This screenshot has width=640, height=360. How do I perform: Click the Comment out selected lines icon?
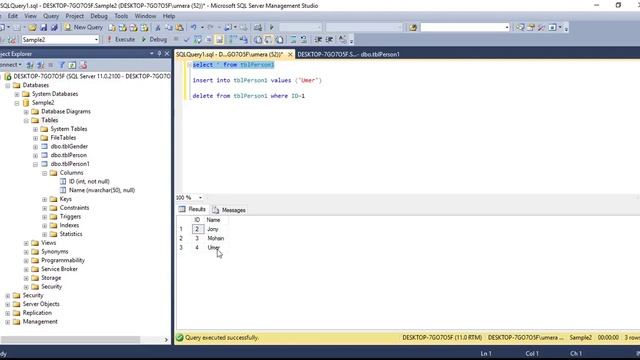(x=293, y=40)
